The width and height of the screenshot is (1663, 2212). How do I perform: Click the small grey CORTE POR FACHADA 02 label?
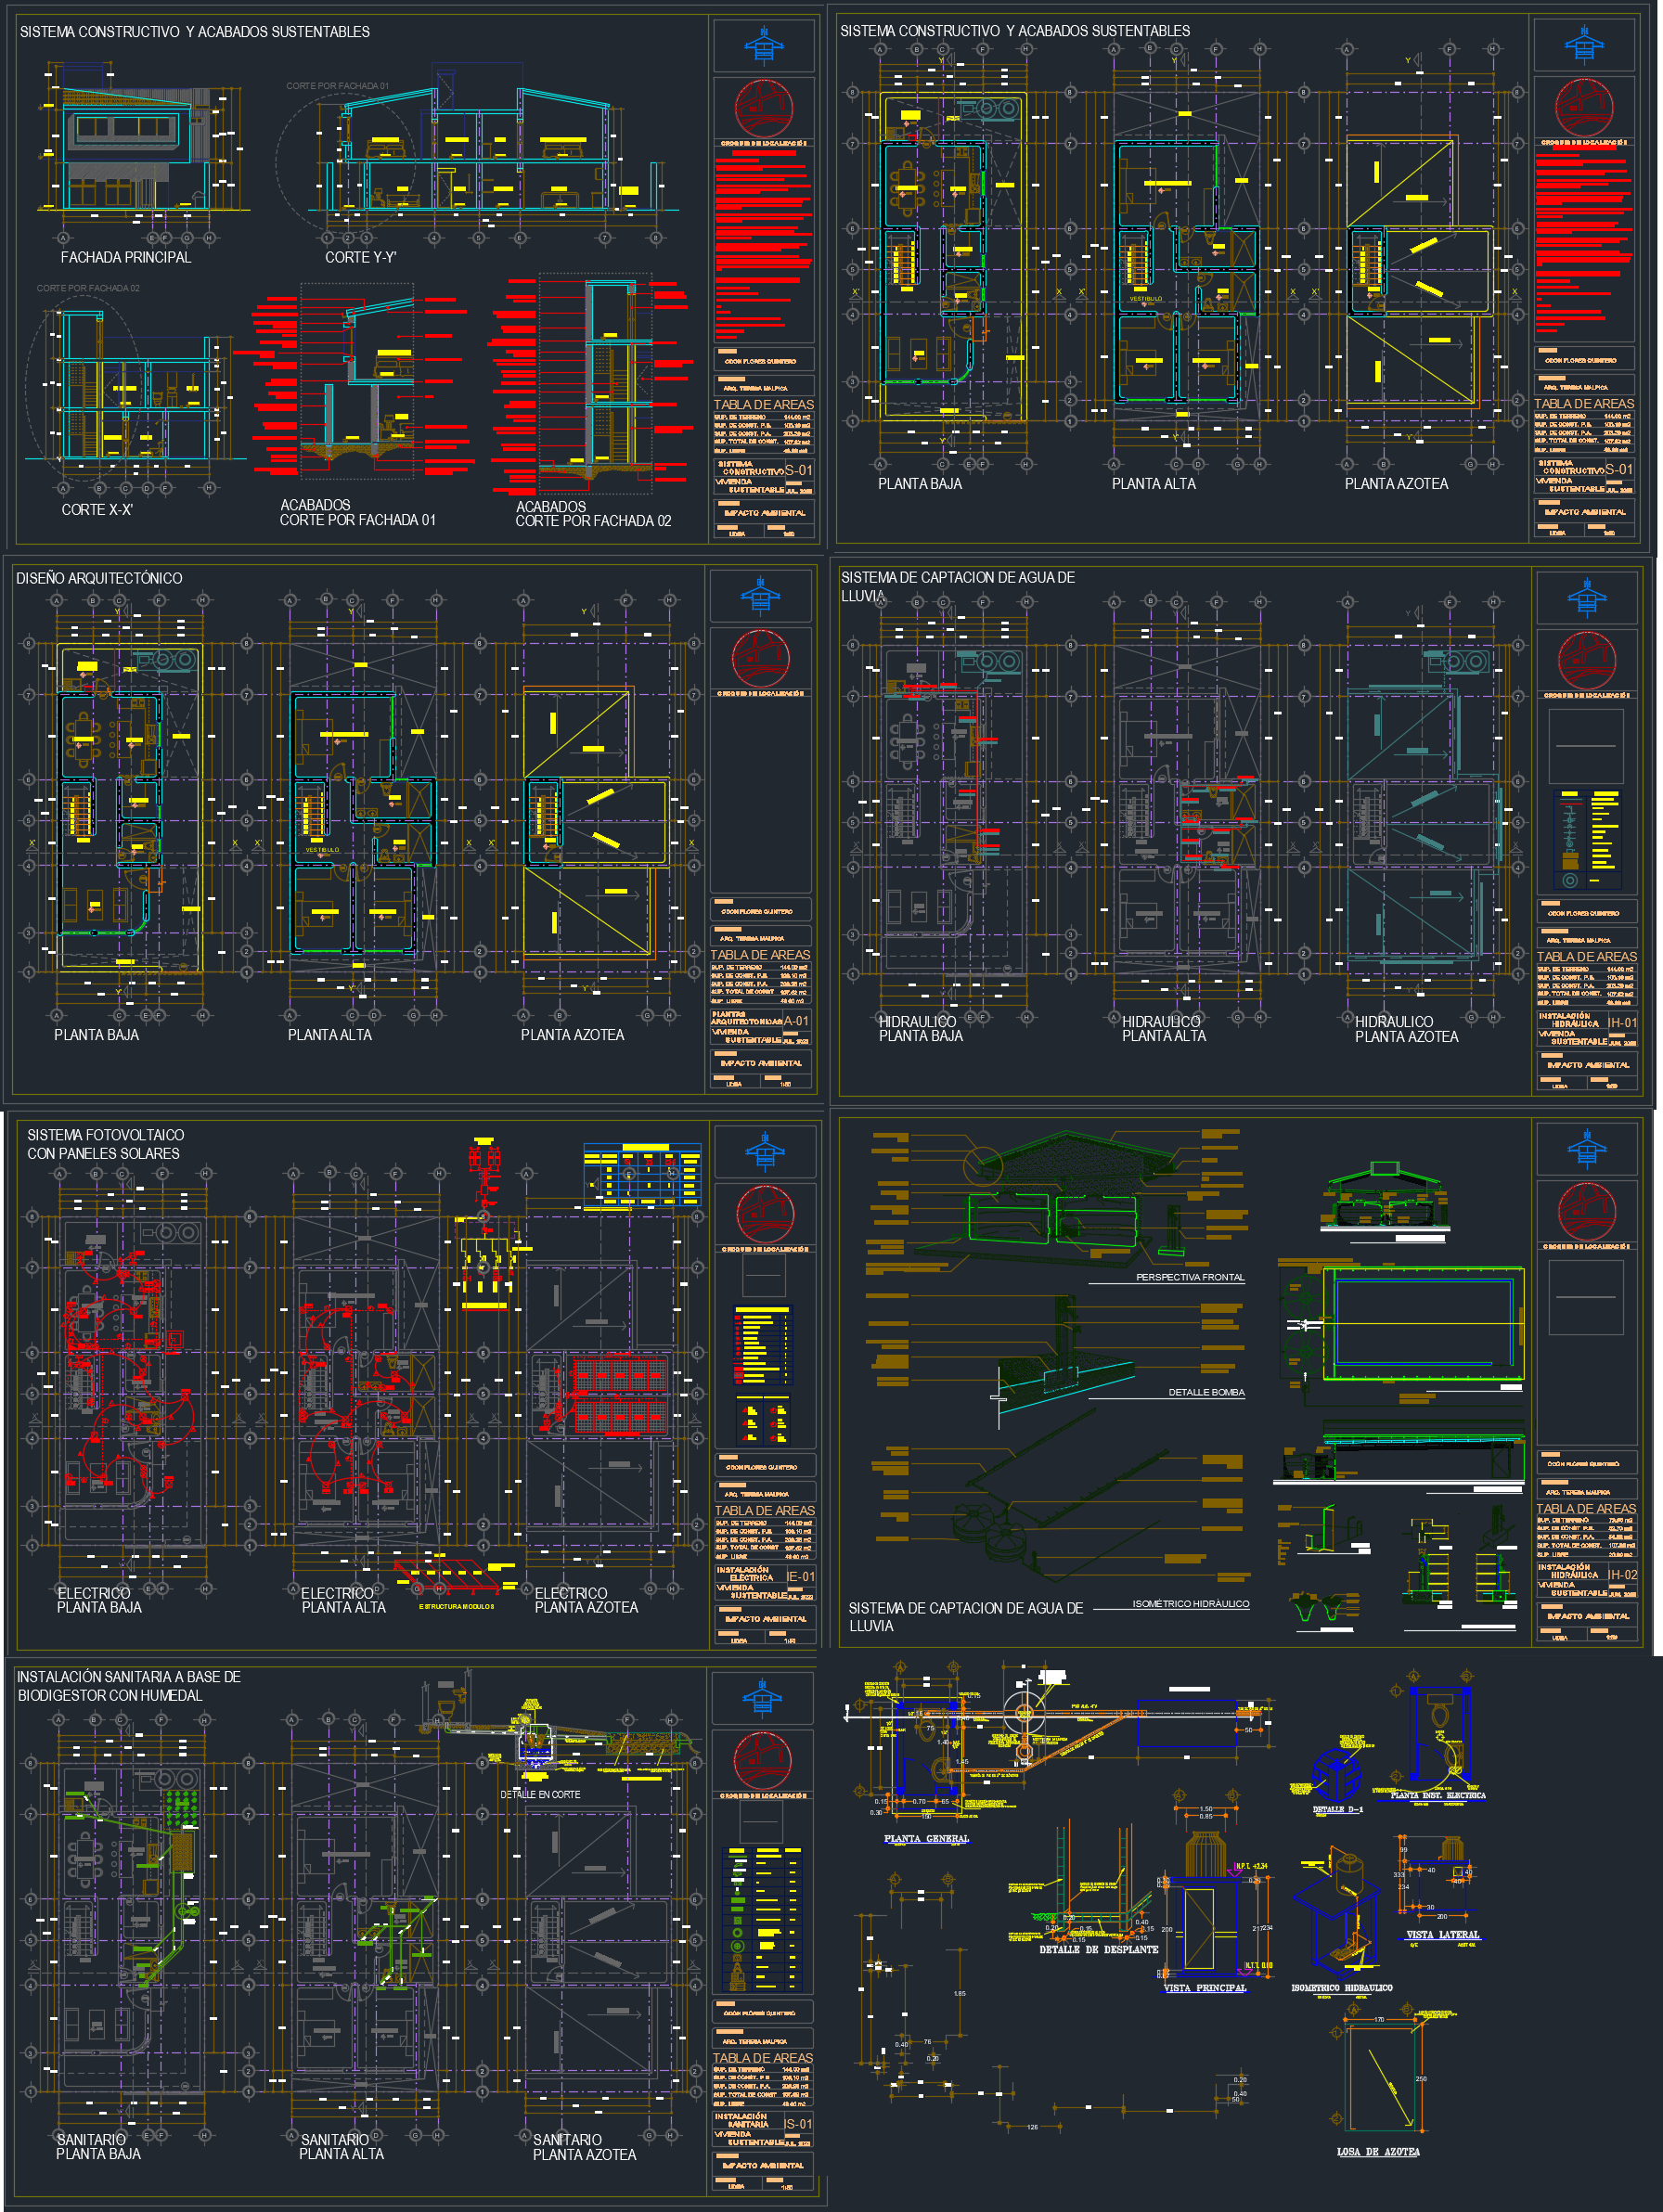(x=88, y=288)
